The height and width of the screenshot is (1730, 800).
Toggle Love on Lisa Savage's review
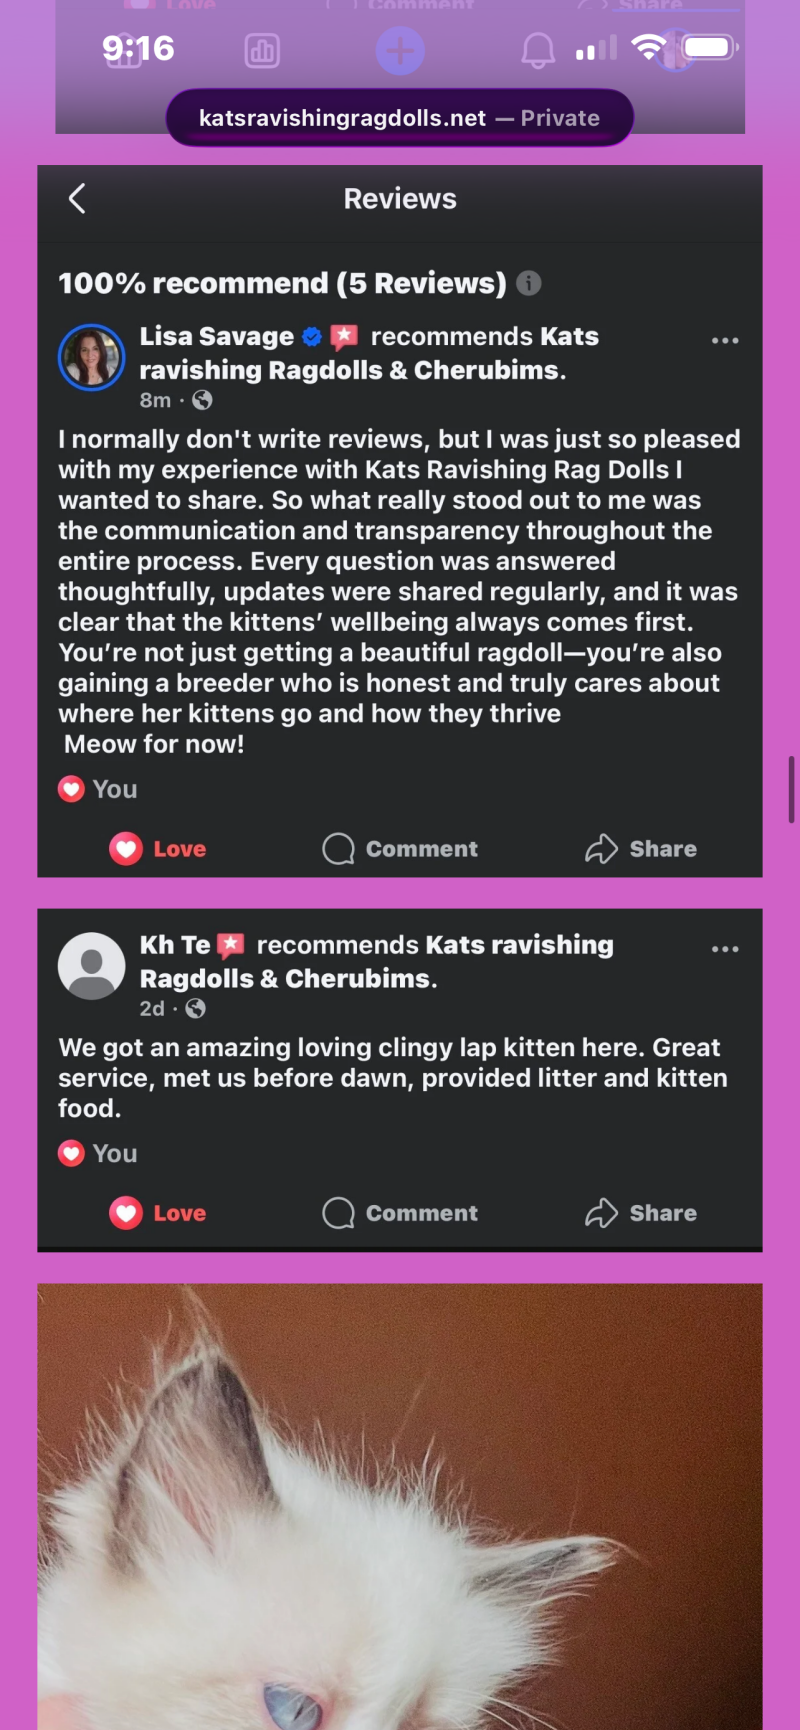tap(158, 849)
